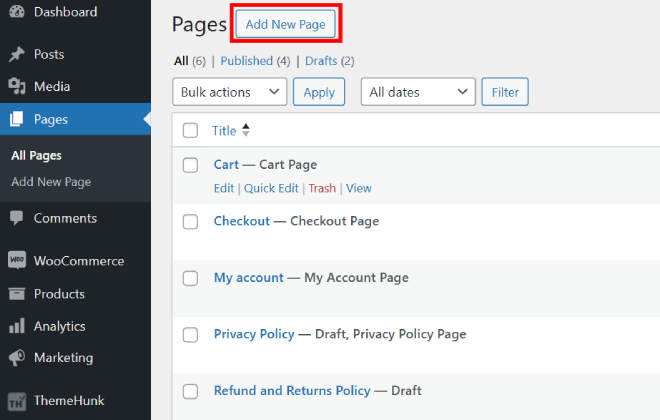Expand the All dates dropdown

pyautogui.click(x=417, y=92)
